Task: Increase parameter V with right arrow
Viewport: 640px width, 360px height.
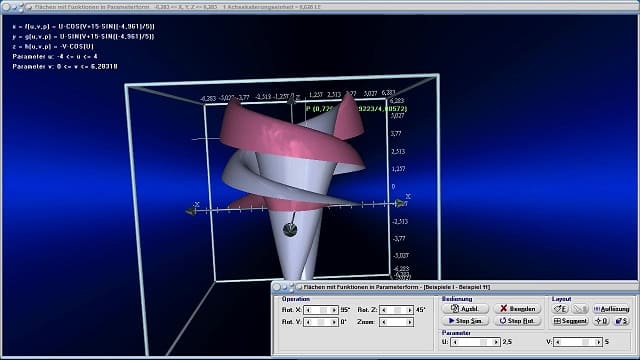Action: coord(598,342)
